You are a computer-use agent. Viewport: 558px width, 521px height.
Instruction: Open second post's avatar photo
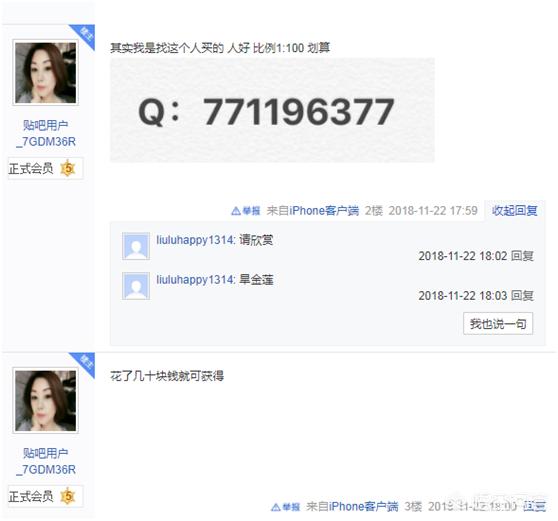[46, 400]
